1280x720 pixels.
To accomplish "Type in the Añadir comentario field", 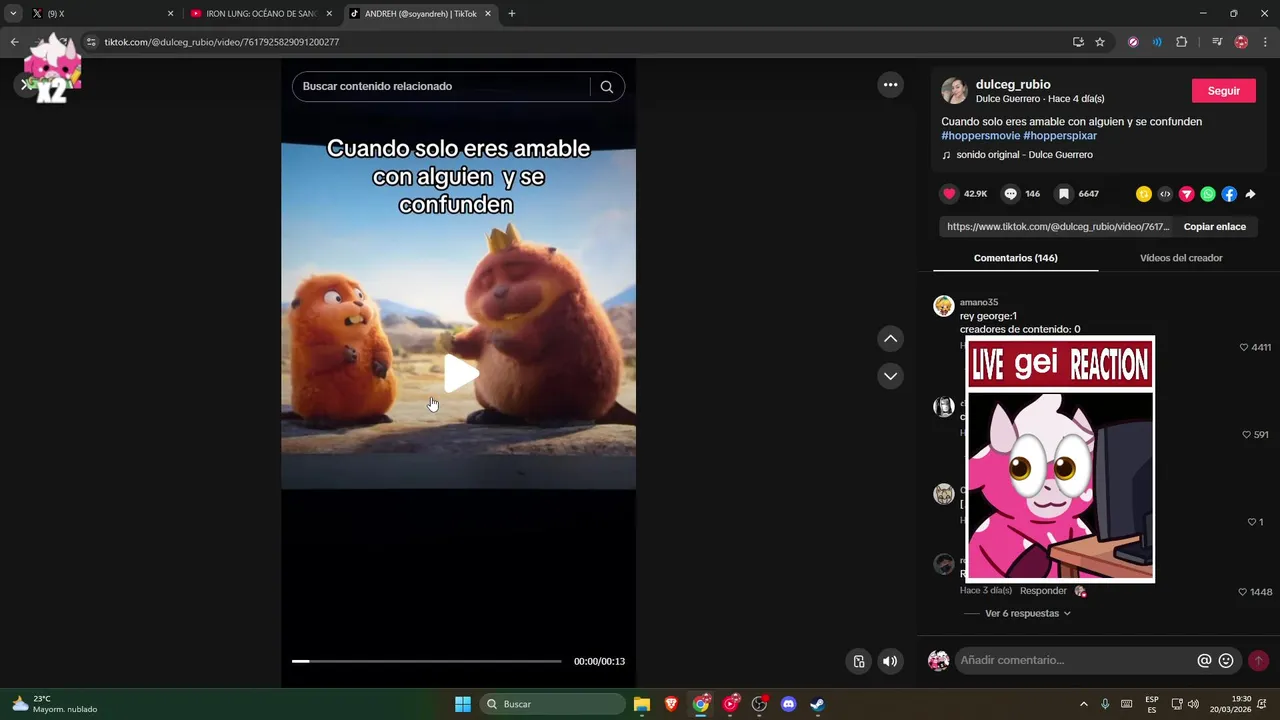I will (1075, 661).
